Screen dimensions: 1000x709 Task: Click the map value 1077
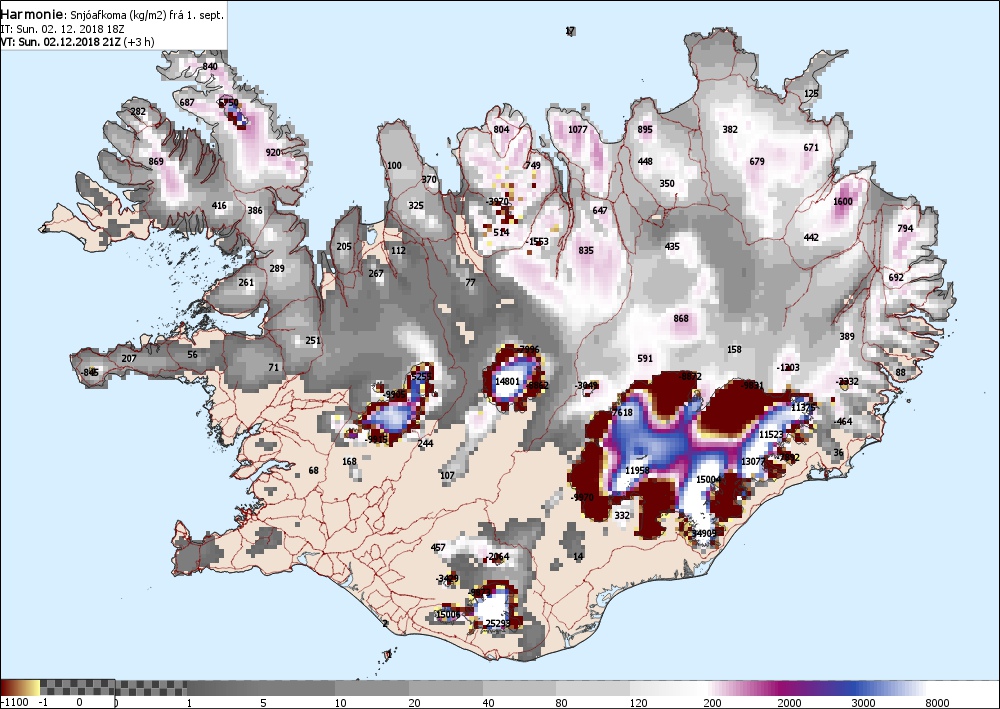click(x=577, y=129)
